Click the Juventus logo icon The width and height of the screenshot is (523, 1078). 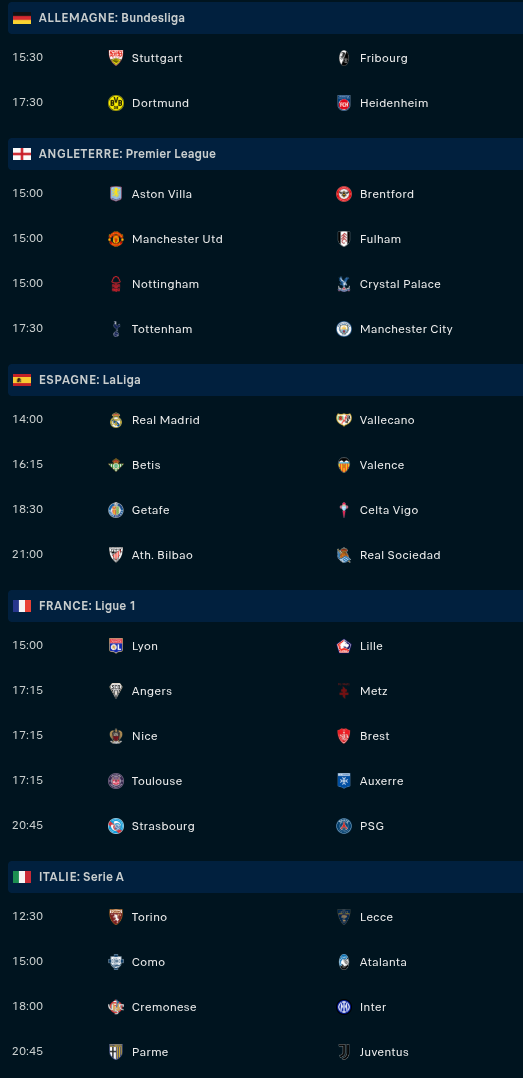(x=344, y=1052)
